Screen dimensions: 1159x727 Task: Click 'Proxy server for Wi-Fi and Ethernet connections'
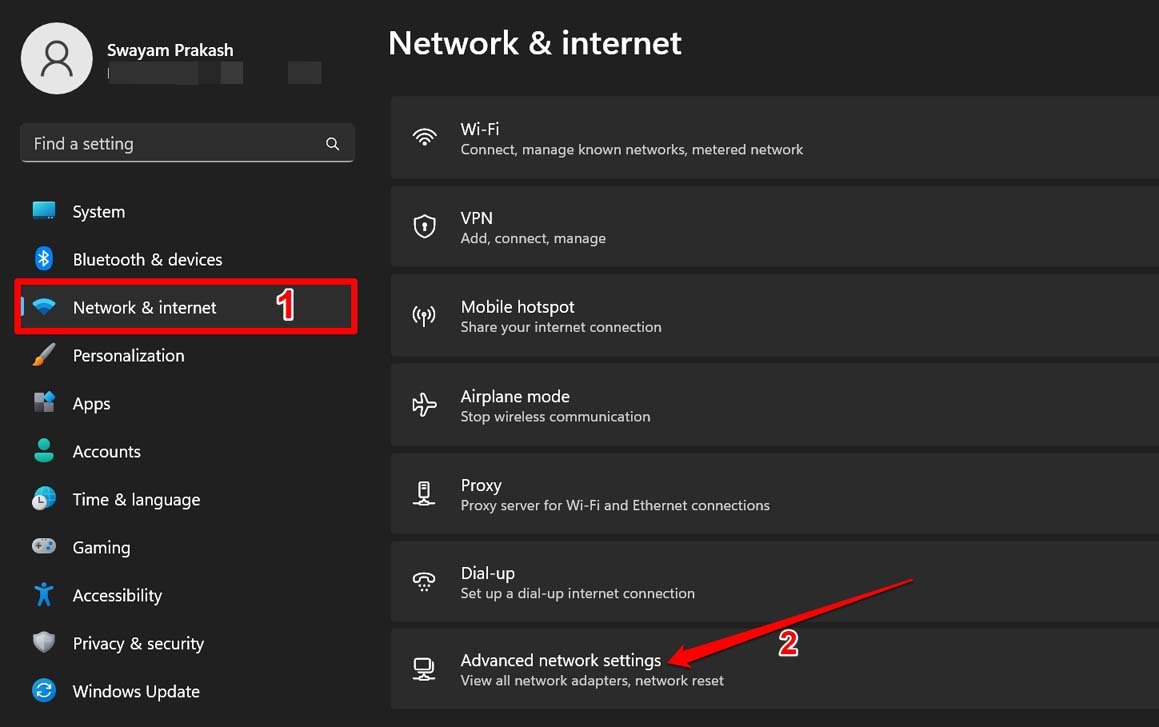pyautogui.click(x=615, y=505)
